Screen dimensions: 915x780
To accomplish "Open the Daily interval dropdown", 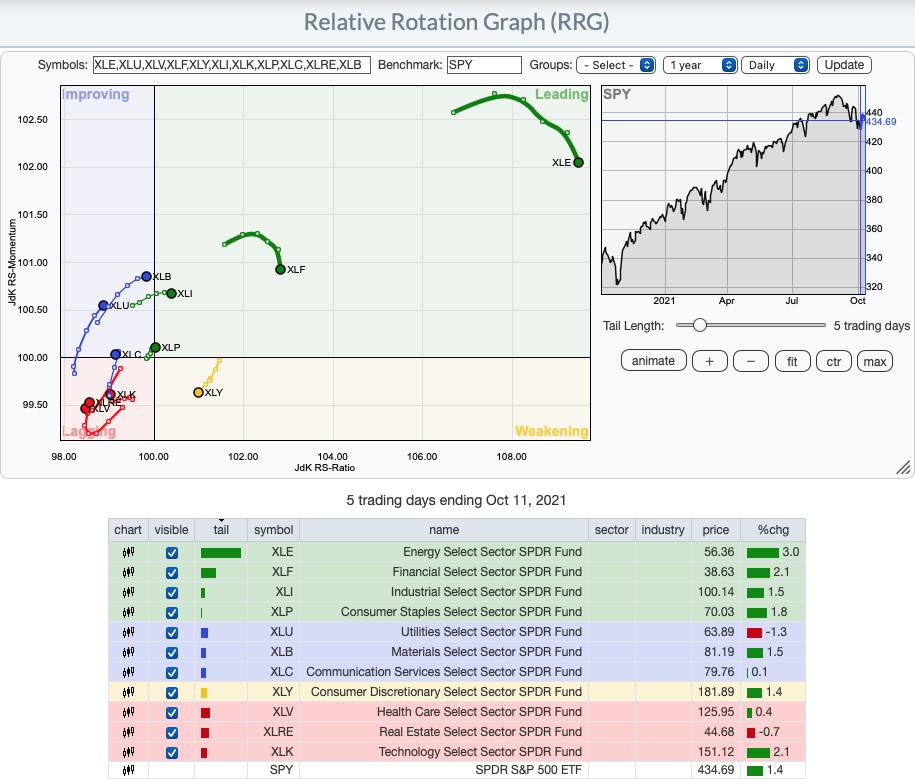I will [x=775, y=65].
